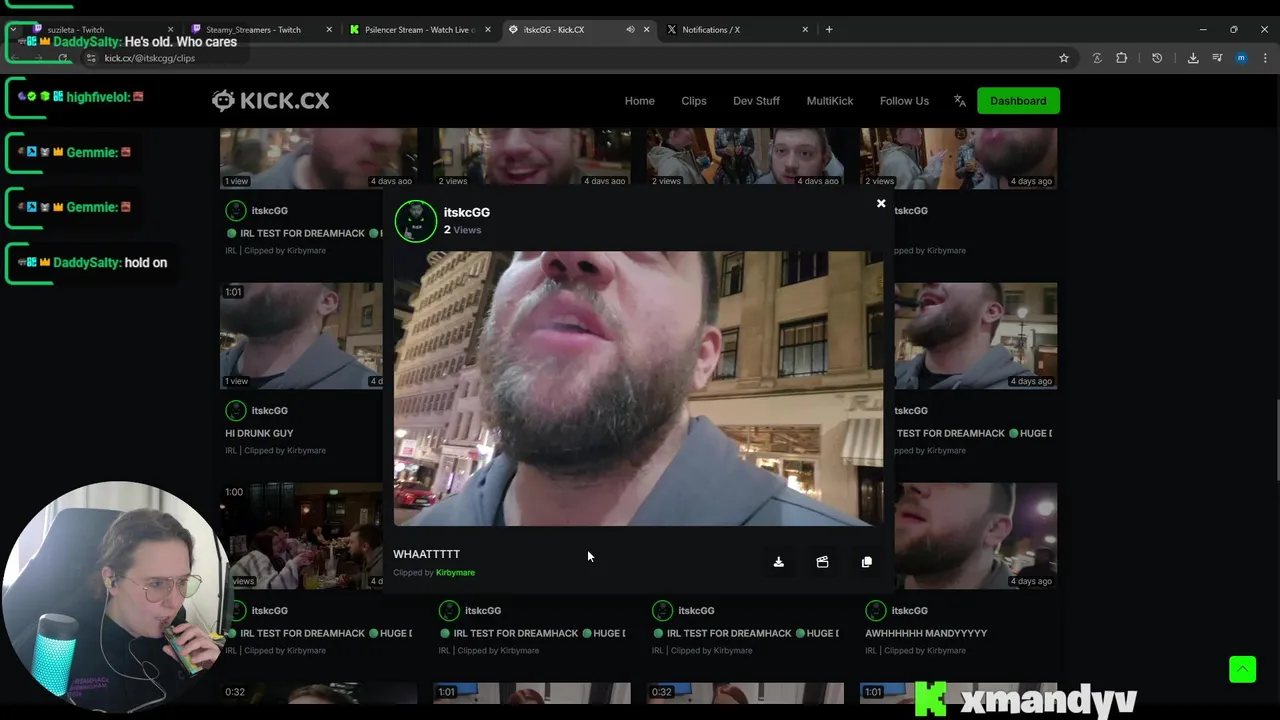Screen dimensions: 1280x720
Task: Click the green back-to-top arrow button
Action: [x=1242, y=669]
